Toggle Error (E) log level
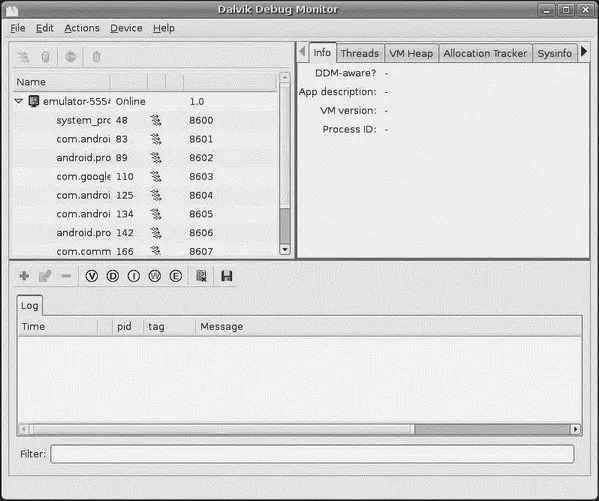This screenshot has width=599, height=501. 176,276
